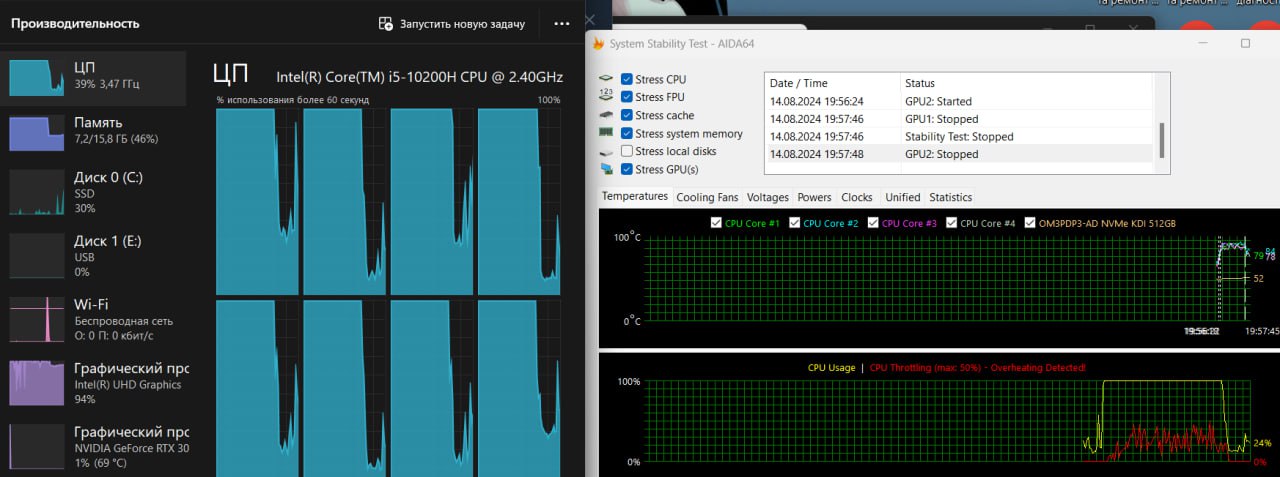Select the NVIDIA GeForce RTX graph thumbnail
Screen dimensions: 1280x477
37,446
